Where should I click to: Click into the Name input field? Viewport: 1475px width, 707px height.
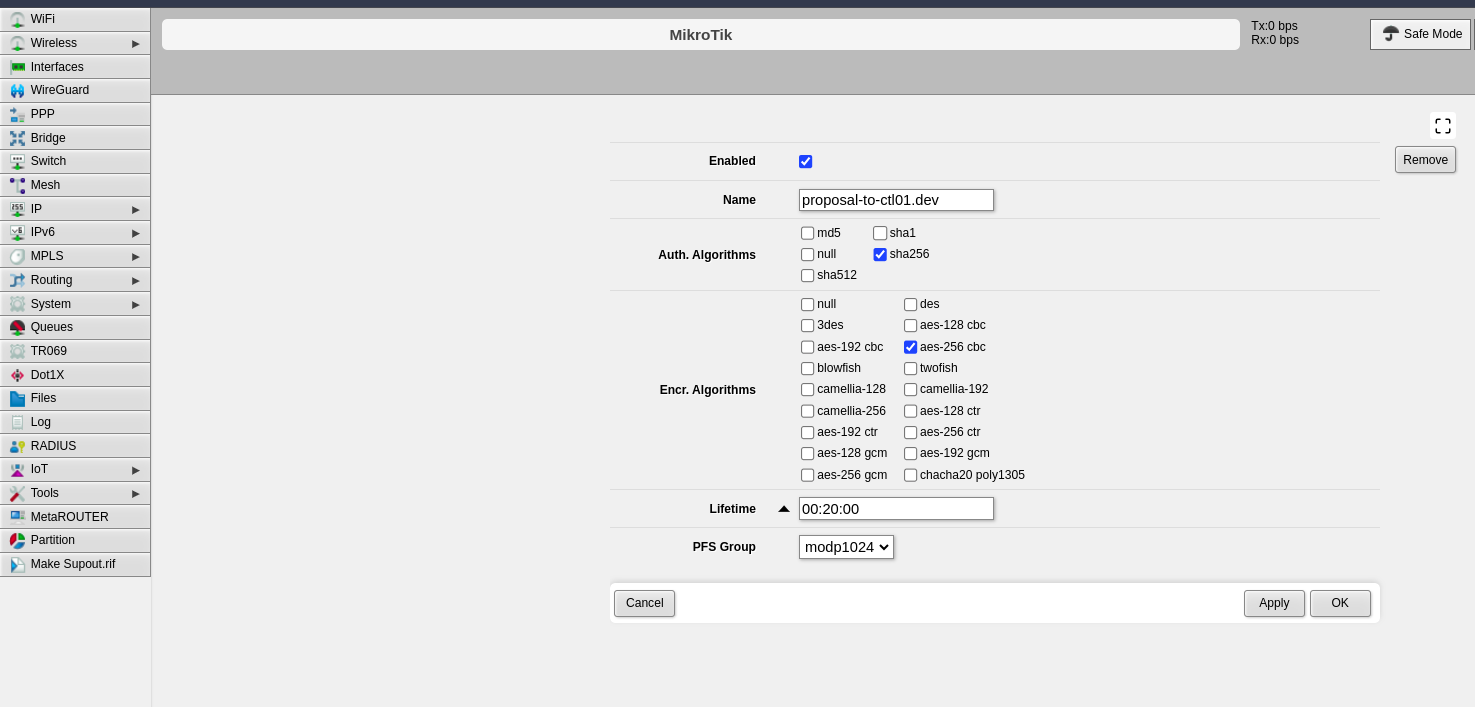(x=896, y=200)
